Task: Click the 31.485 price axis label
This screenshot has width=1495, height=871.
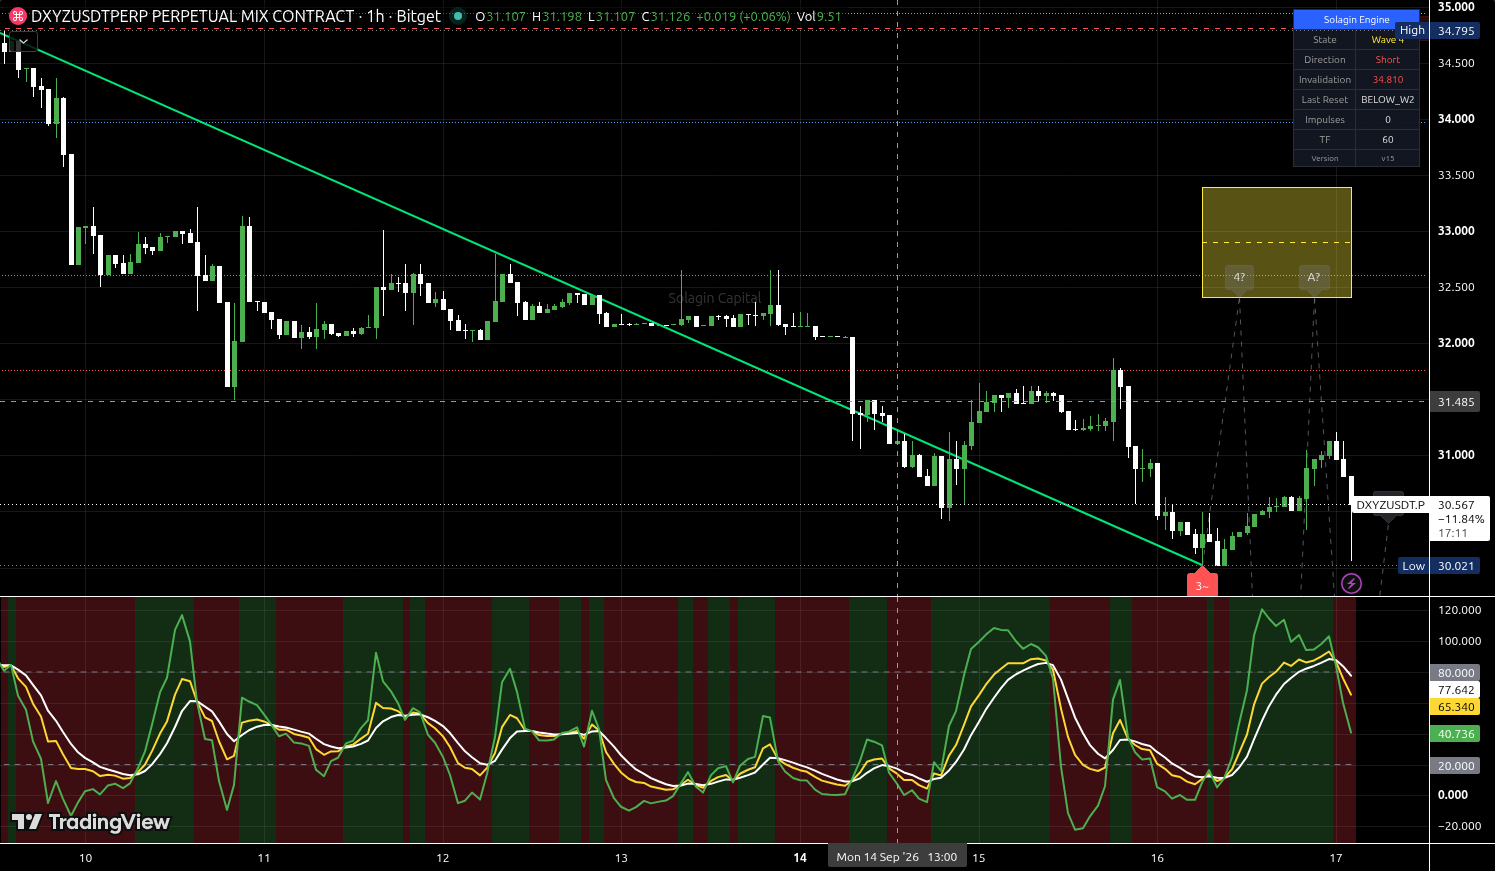Action: coord(1455,402)
